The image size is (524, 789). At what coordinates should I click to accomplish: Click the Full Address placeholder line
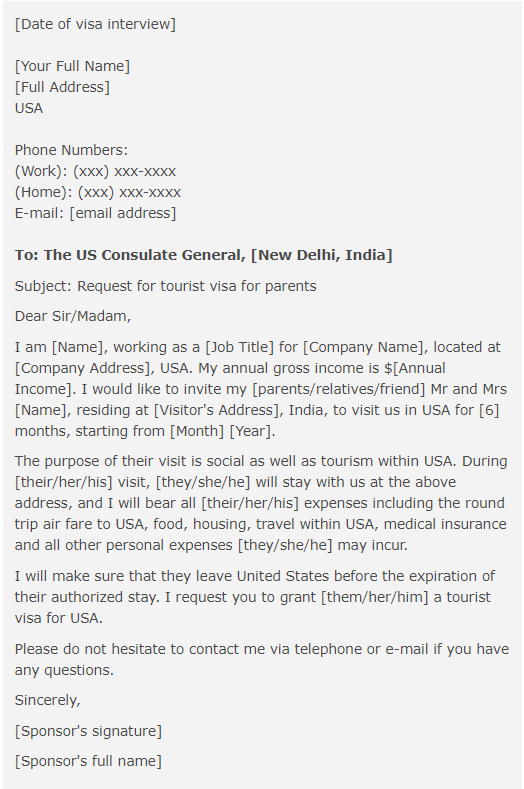62,88
